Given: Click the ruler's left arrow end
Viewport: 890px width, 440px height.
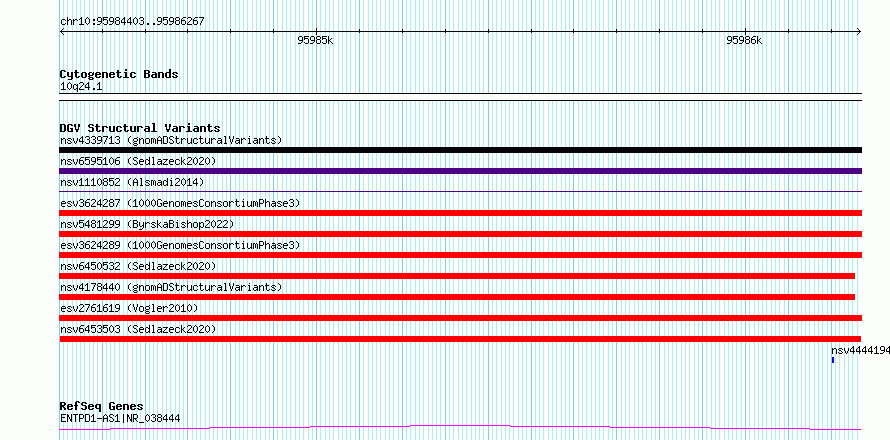Looking at the screenshot, I should 62,32.
